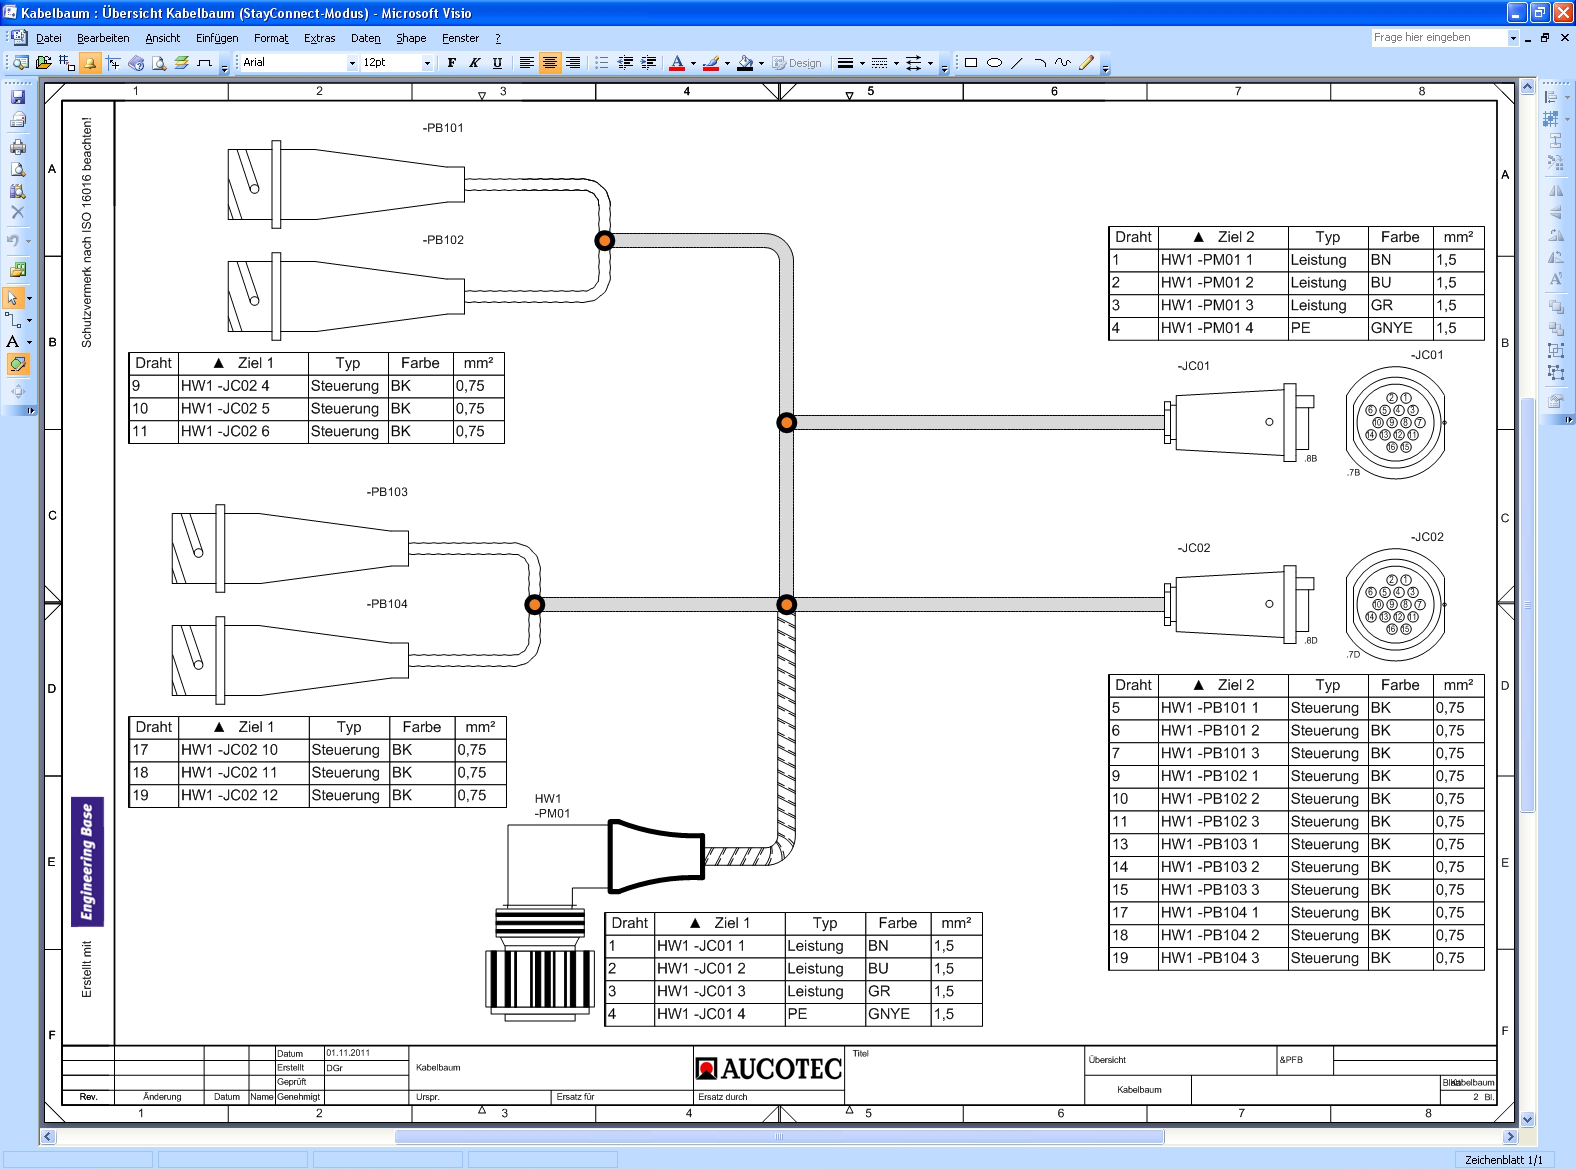Toggle underline formatting
This screenshot has width=1576, height=1170.
click(x=497, y=63)
